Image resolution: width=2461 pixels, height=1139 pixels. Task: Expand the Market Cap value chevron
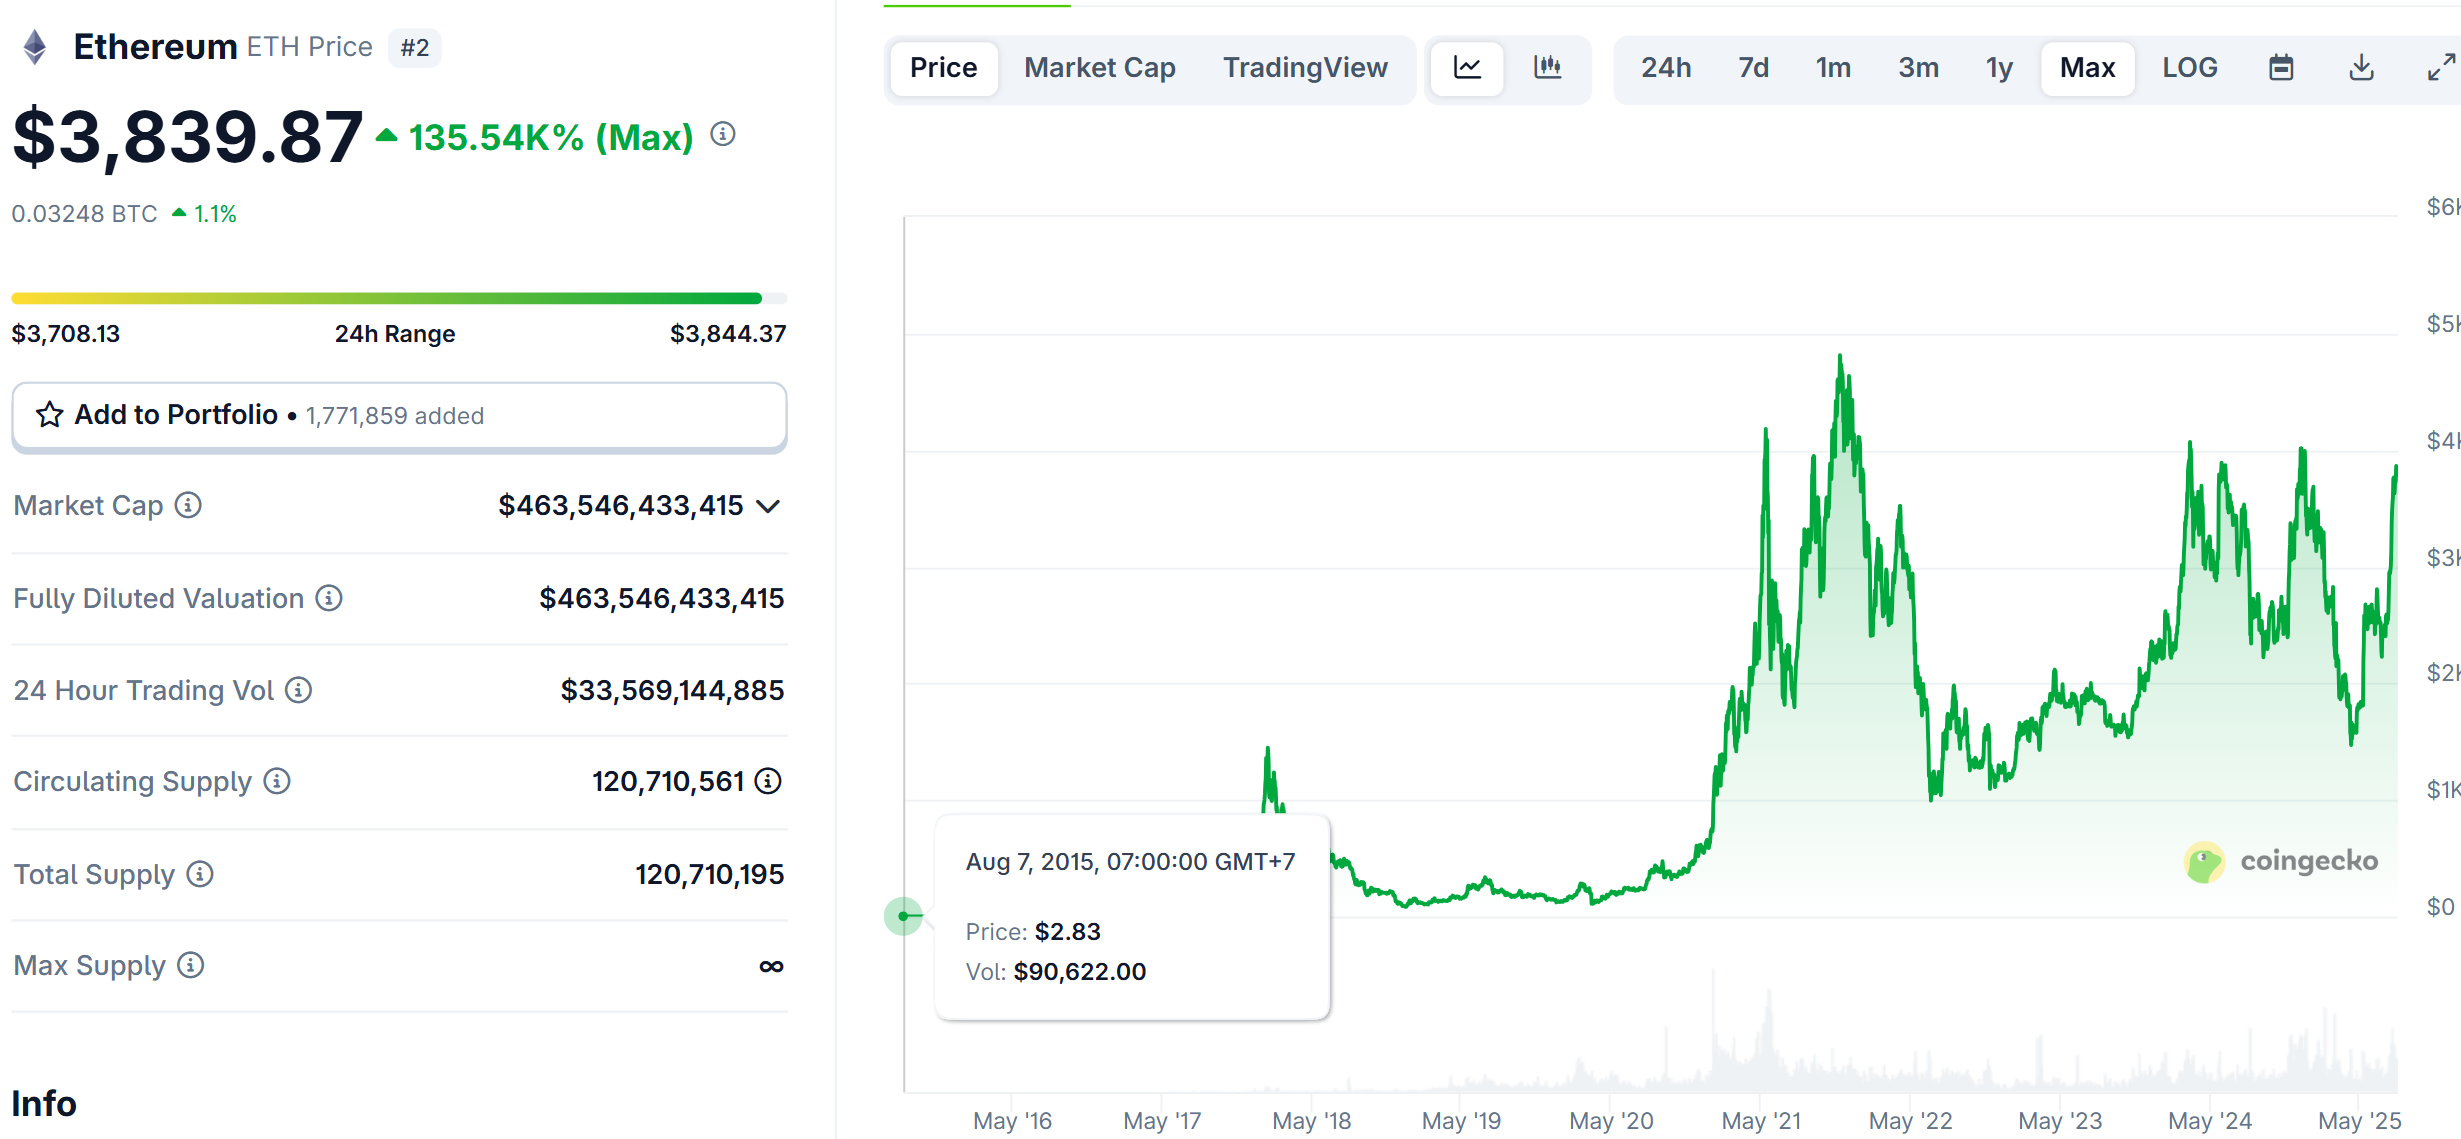(x=768, y=506)
